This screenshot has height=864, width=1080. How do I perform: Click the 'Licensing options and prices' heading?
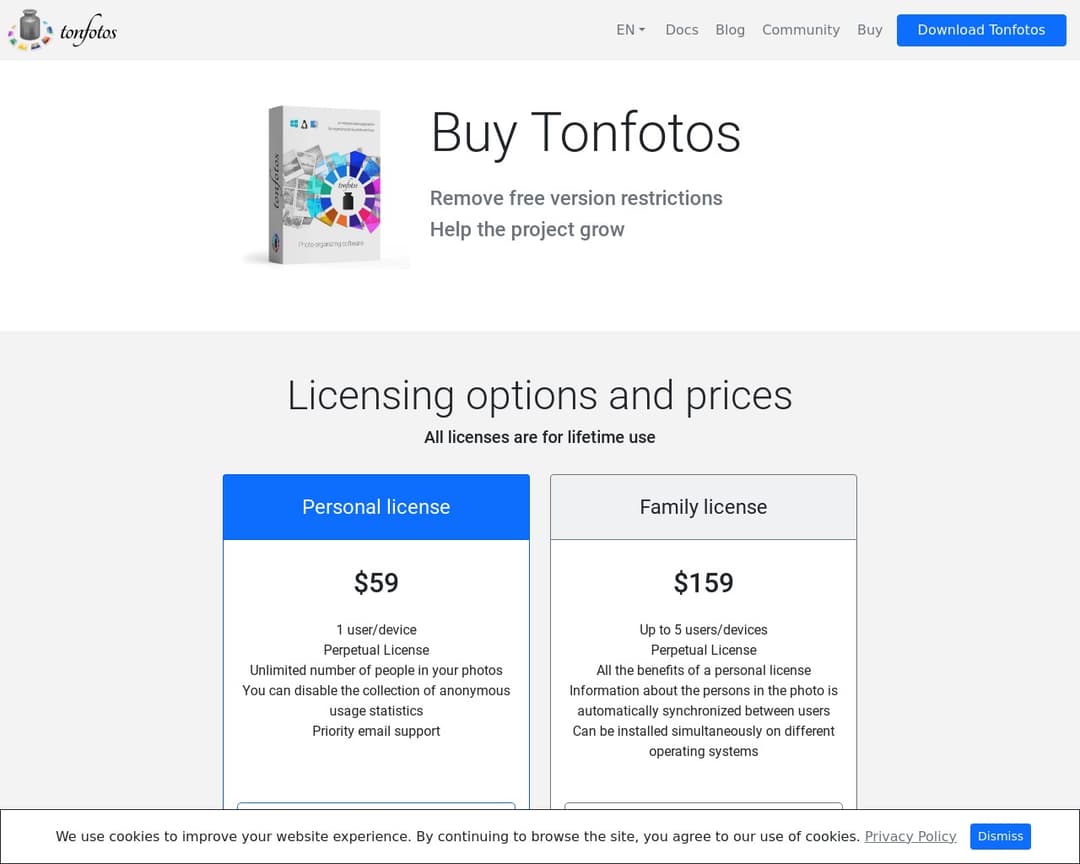pyautogui.click(x=540, y=395)
